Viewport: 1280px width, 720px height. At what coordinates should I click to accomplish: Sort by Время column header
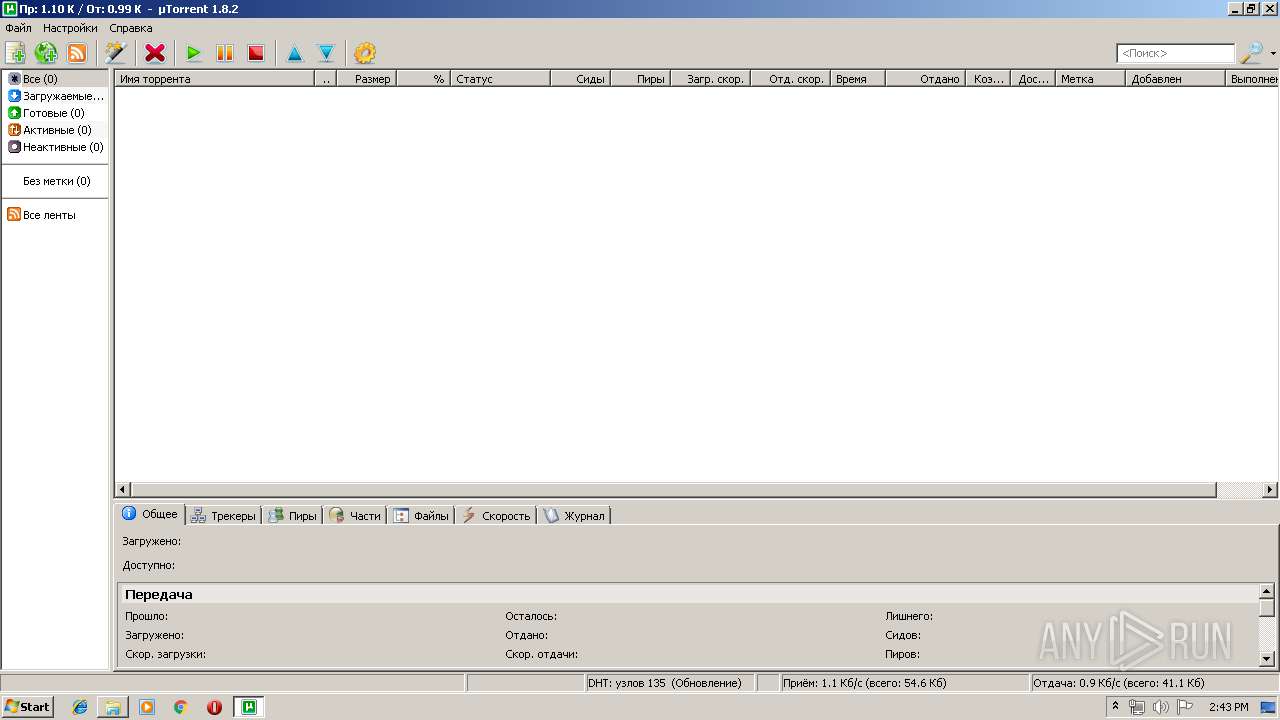click(x=857, y=79)
